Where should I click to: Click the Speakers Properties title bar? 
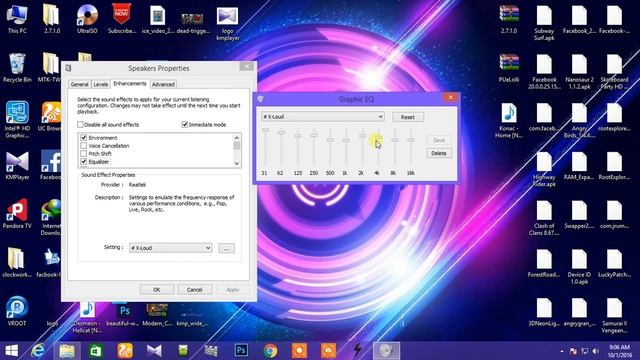click(158, 68)
